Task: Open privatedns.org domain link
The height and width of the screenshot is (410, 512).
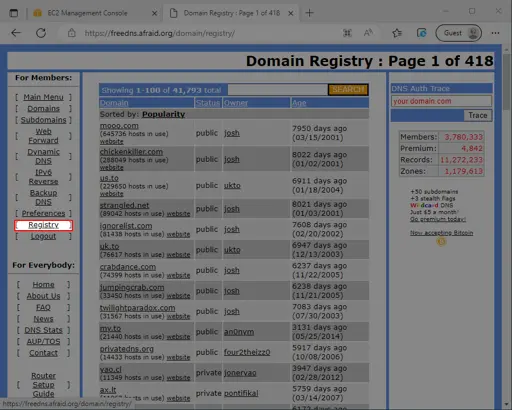Action: pos(127,349)
